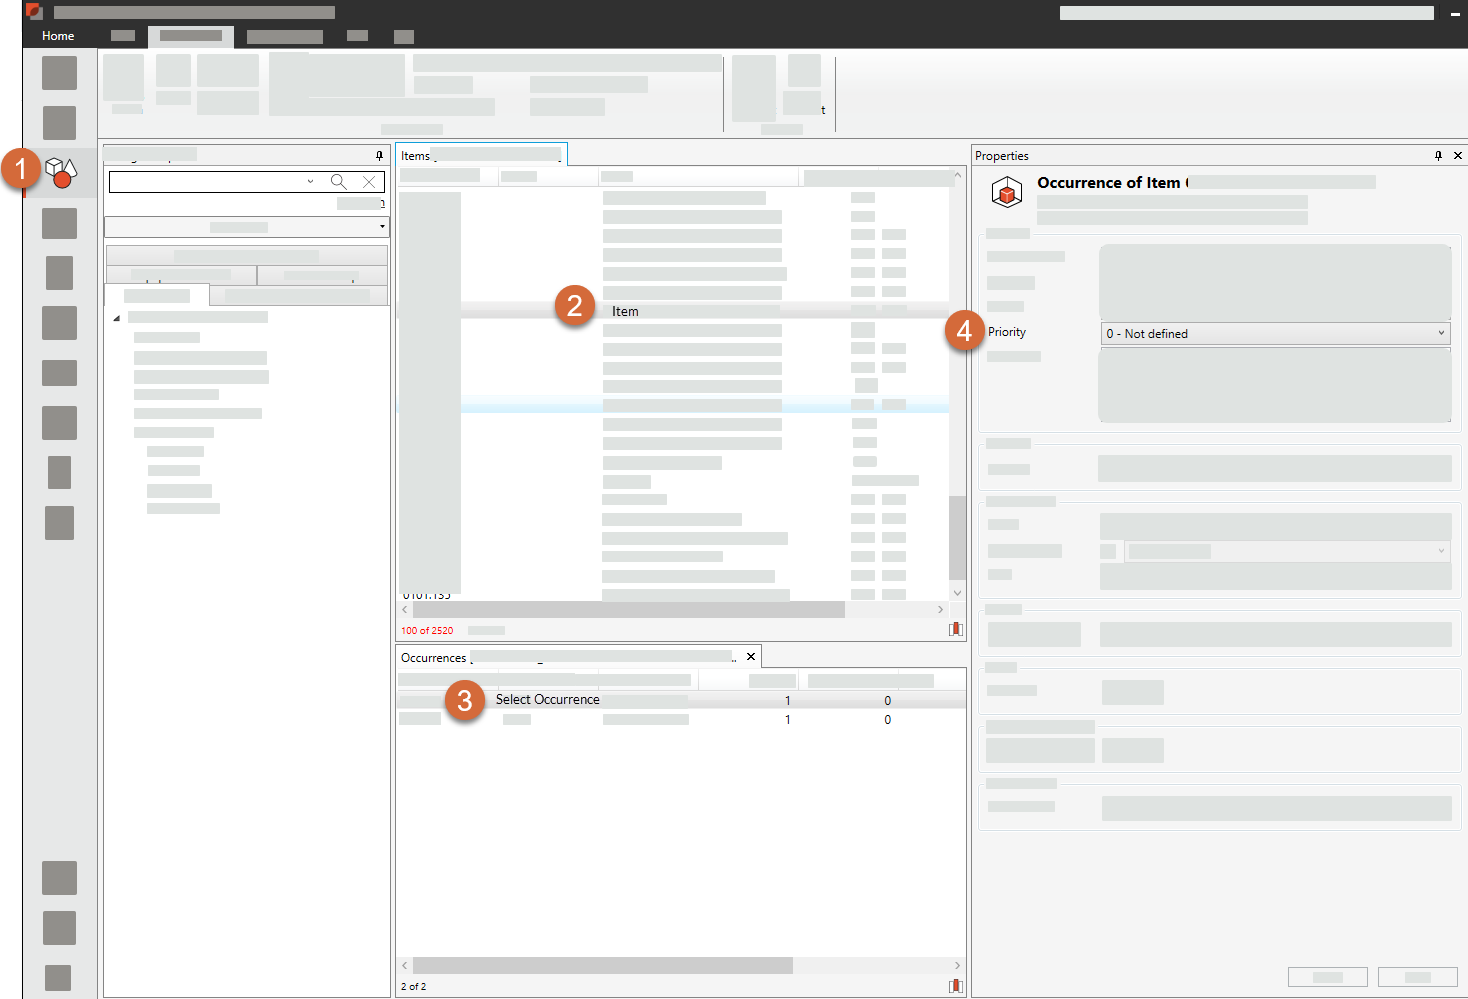This screenshot has height=999, width=1468.
Task: Select the Occurrences tab
Action: tap(434, 657)
